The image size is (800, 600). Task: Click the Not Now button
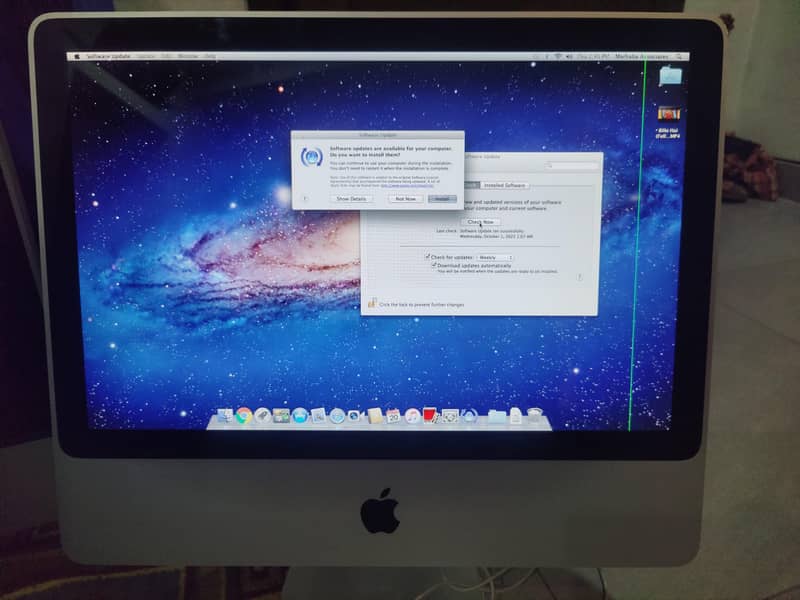click(x=406, y=199)
